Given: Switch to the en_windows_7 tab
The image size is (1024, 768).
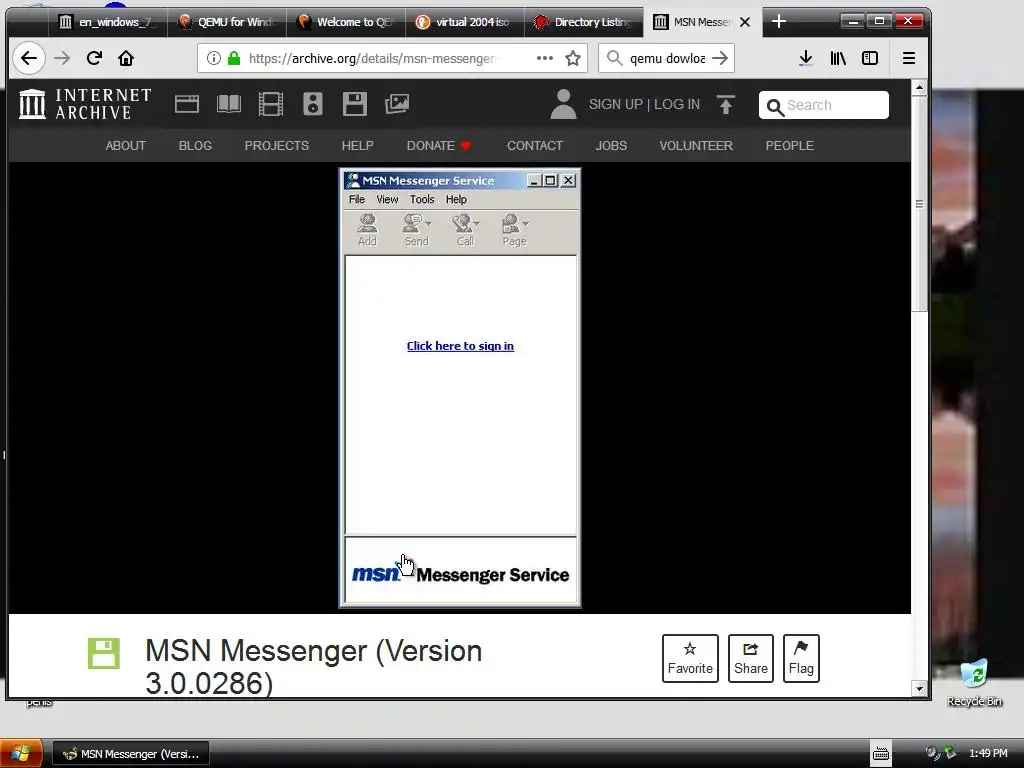Looking at the screenshot, I should pos(108,22).
